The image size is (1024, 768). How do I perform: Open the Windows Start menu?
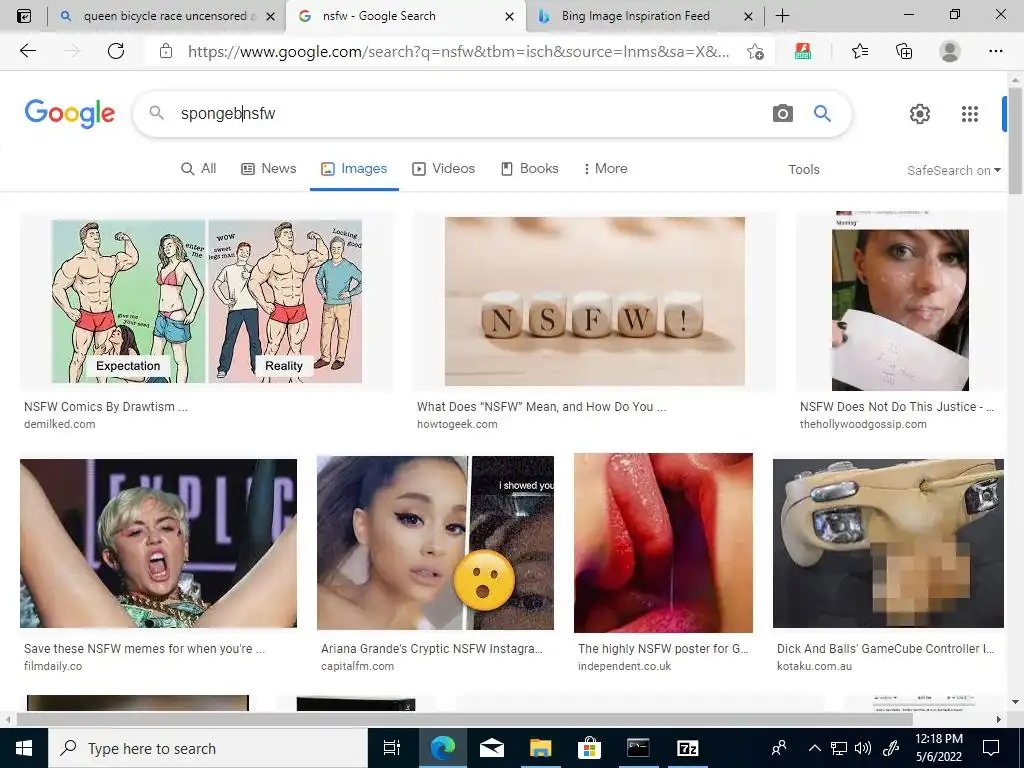(24, 748)
